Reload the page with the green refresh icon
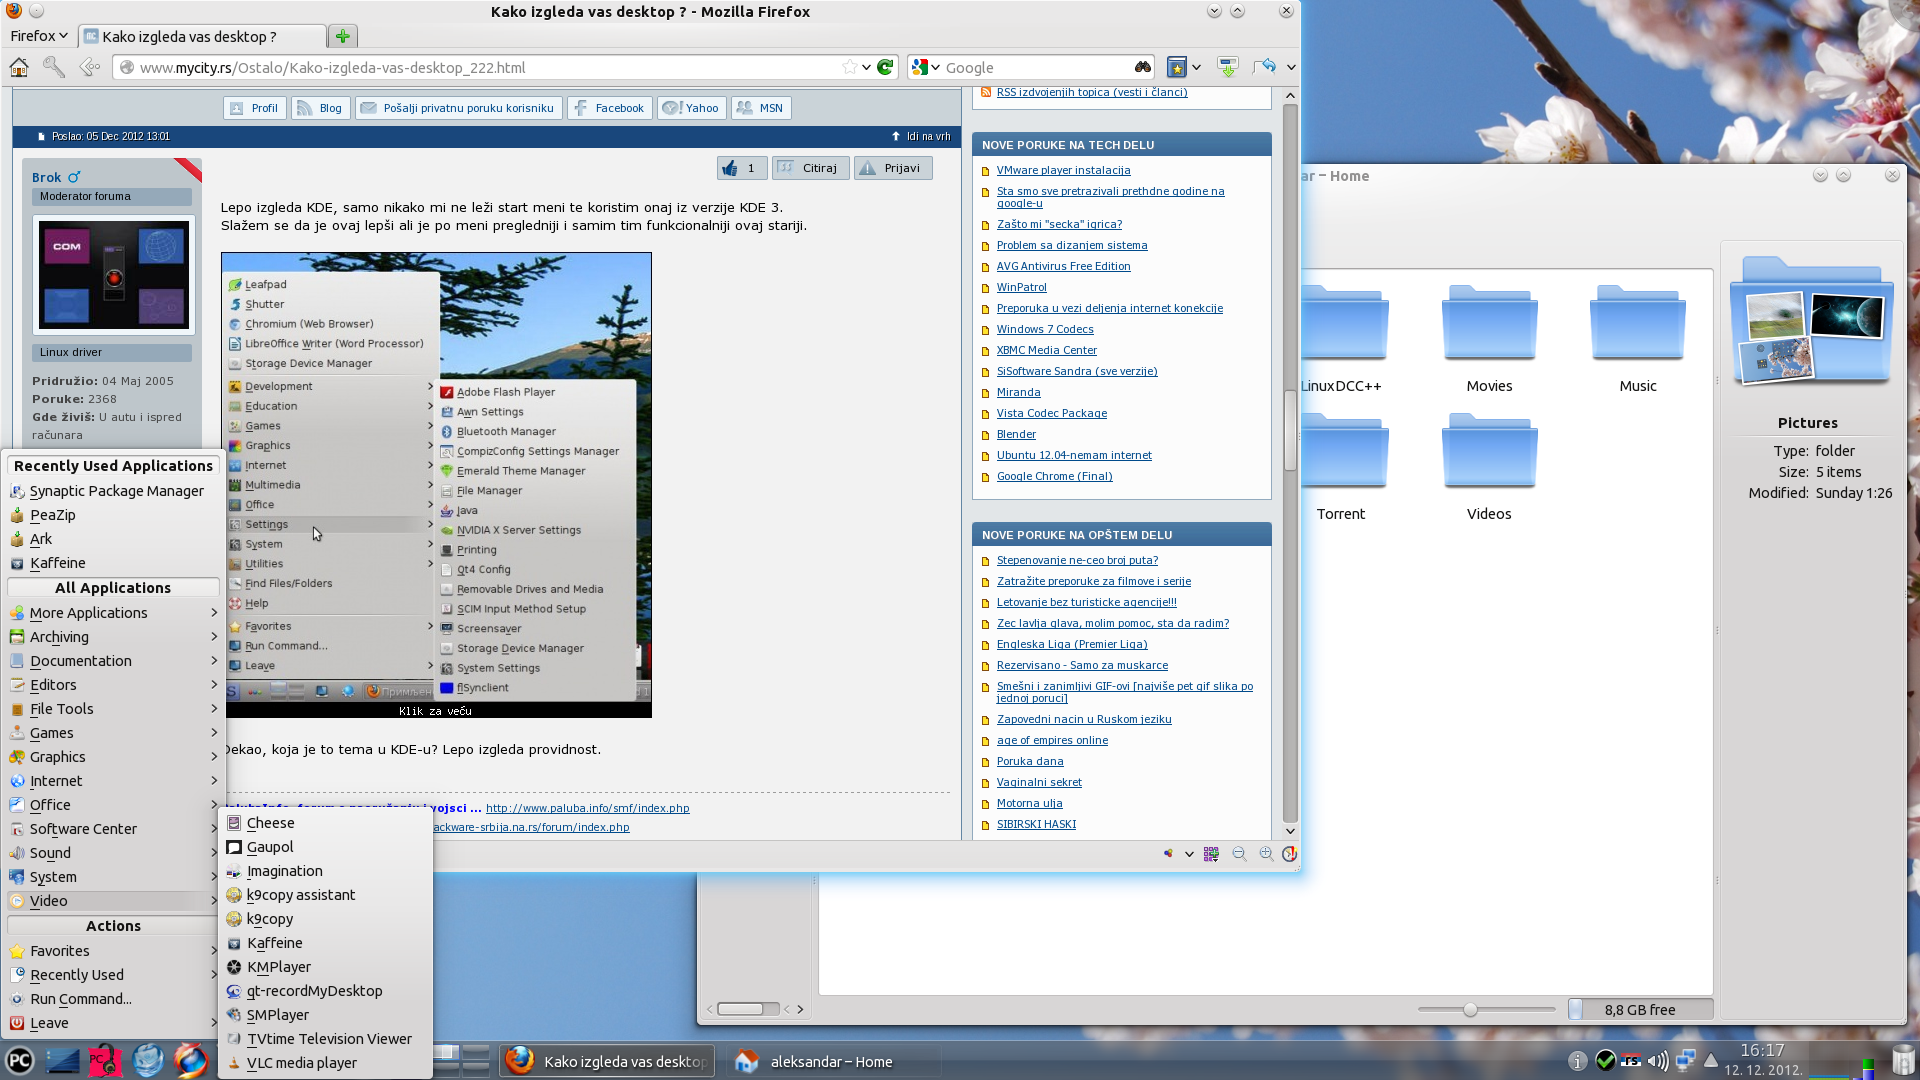Image resolution: width=1920 pixels, height=1080 pixels. [x=885, y=67]
